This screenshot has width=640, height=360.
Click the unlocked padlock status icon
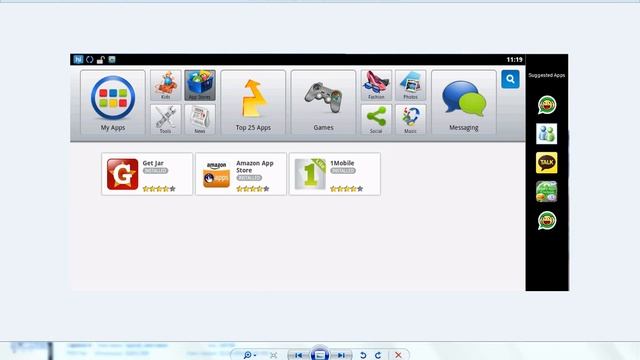[x=100, y=60]
